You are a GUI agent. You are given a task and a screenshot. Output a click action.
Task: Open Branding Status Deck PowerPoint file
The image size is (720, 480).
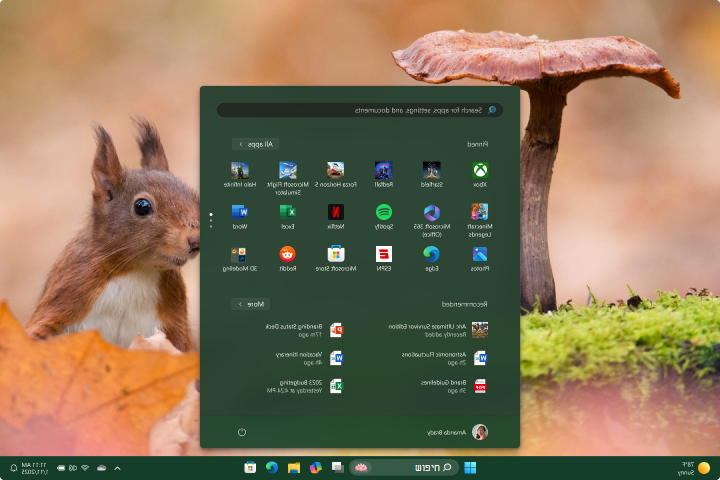coord(304,330)
